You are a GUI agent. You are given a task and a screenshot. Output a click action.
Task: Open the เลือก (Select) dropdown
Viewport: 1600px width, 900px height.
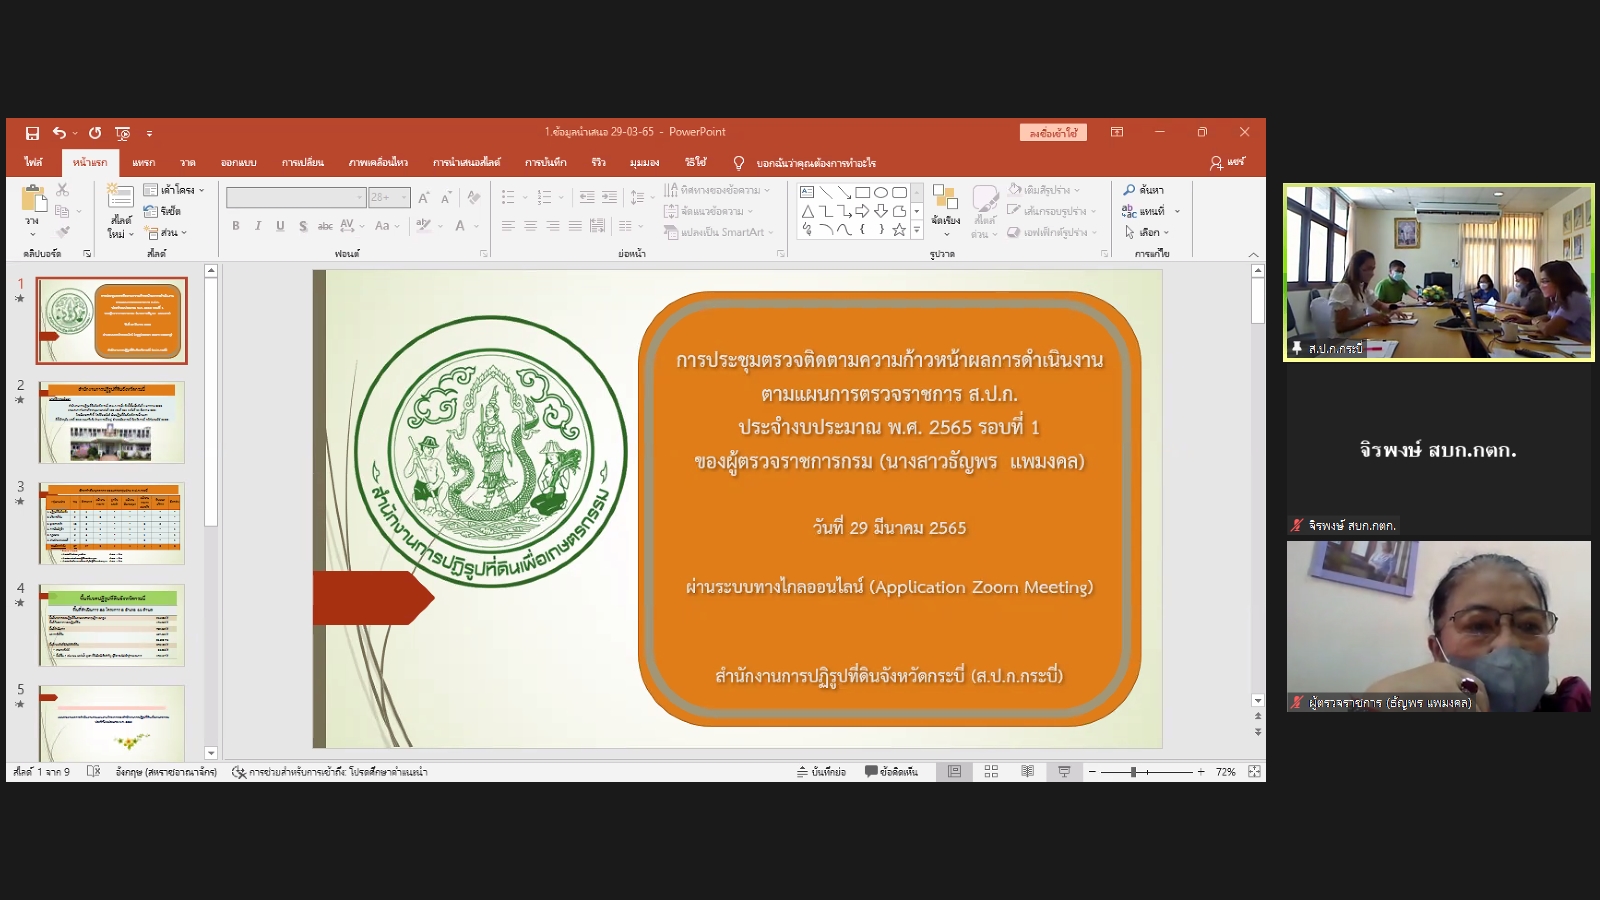1146,232
